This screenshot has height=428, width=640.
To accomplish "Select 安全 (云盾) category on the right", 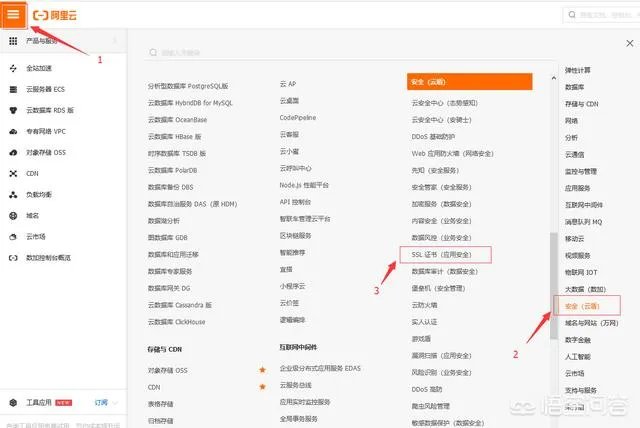I will pyautogui.click(x=582, y=306).
